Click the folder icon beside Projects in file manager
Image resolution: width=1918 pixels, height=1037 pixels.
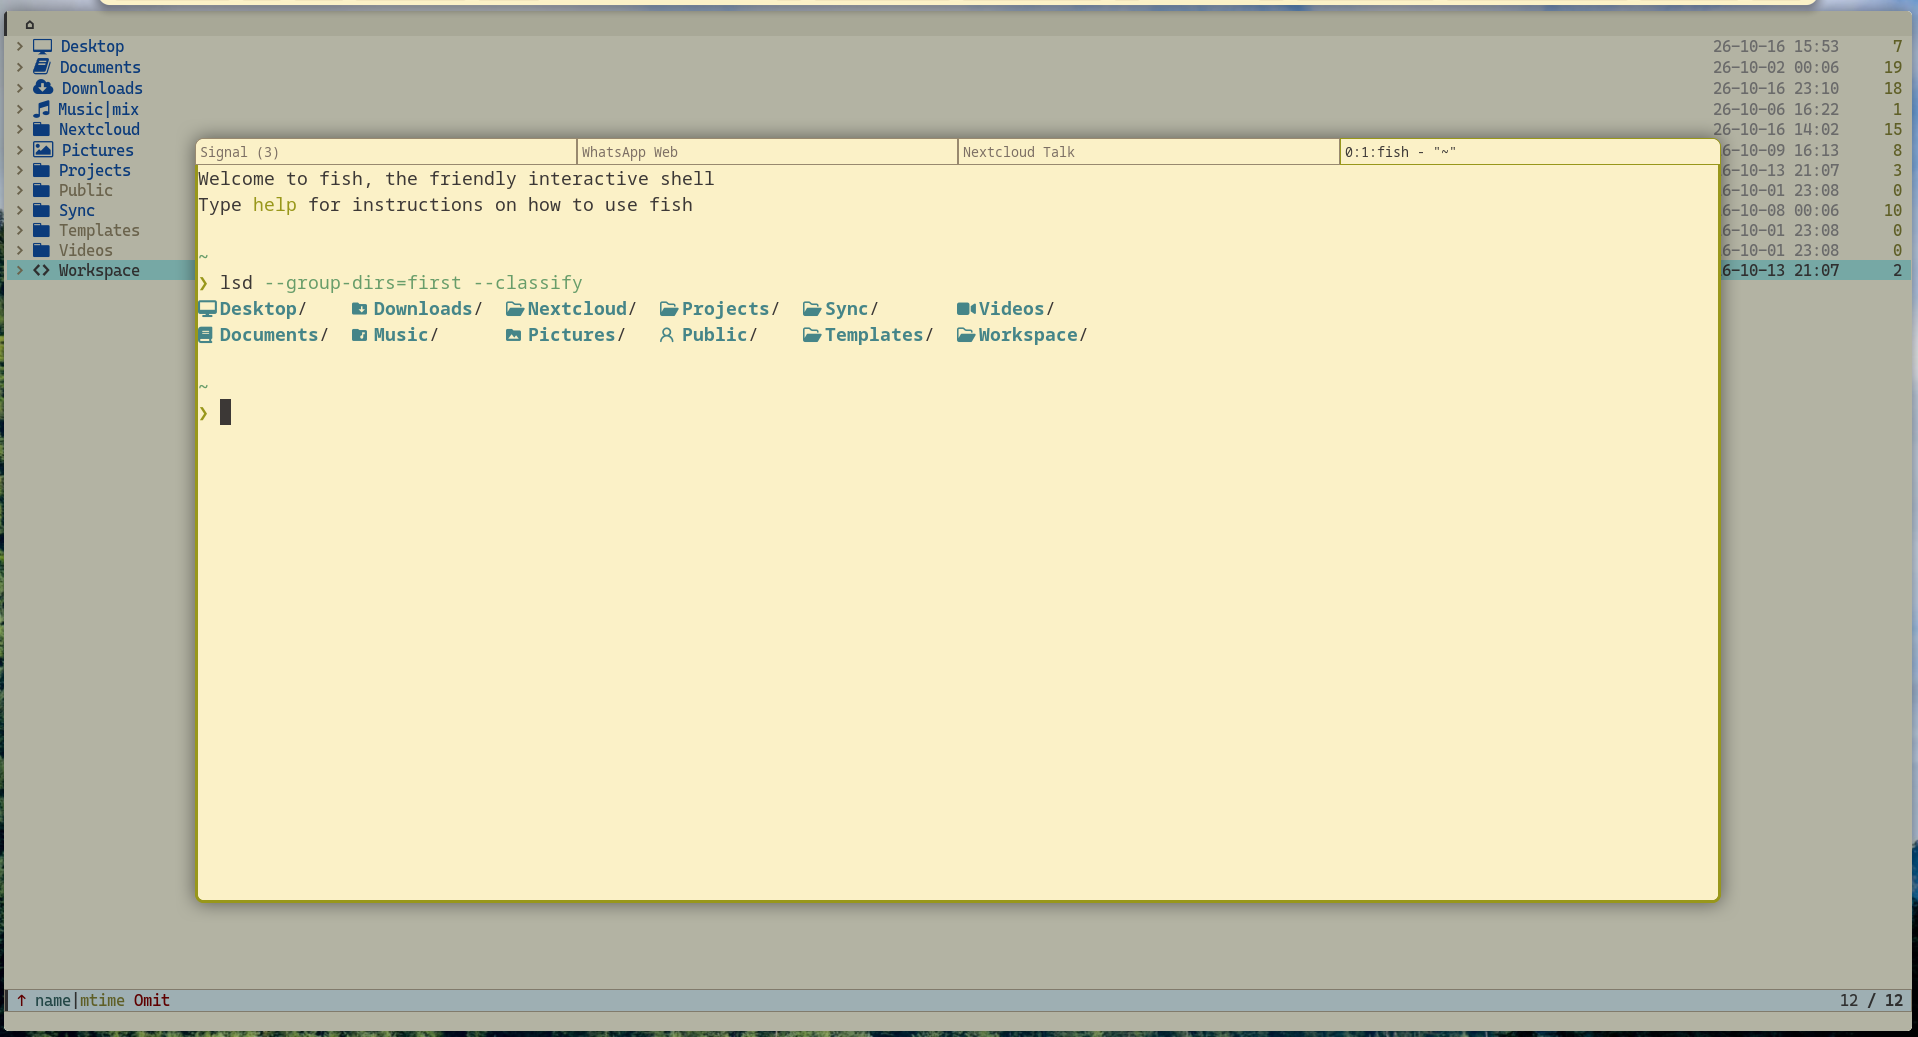[41, 170]
